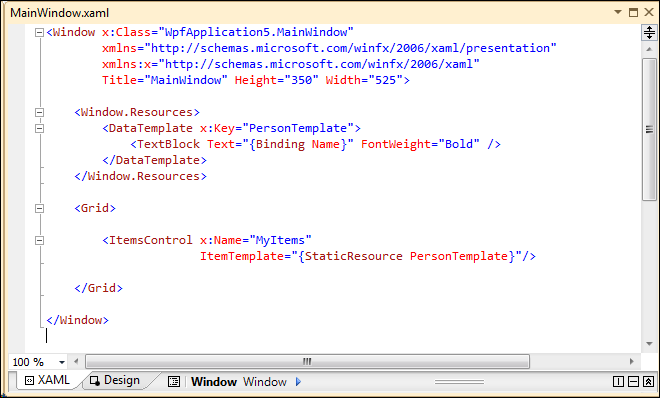660x398 pixels.
Task: Click the xaml/presentation namespace URL
Action: (x=350, y=48)
